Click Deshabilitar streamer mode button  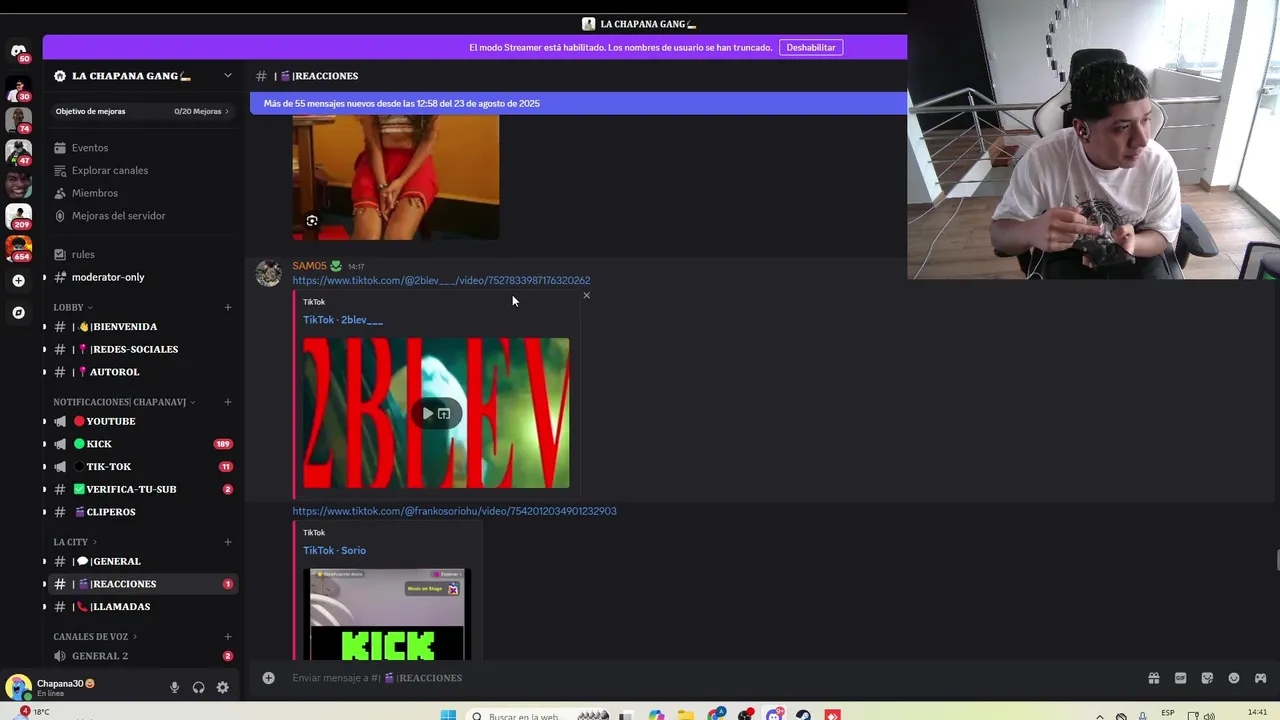810,47
